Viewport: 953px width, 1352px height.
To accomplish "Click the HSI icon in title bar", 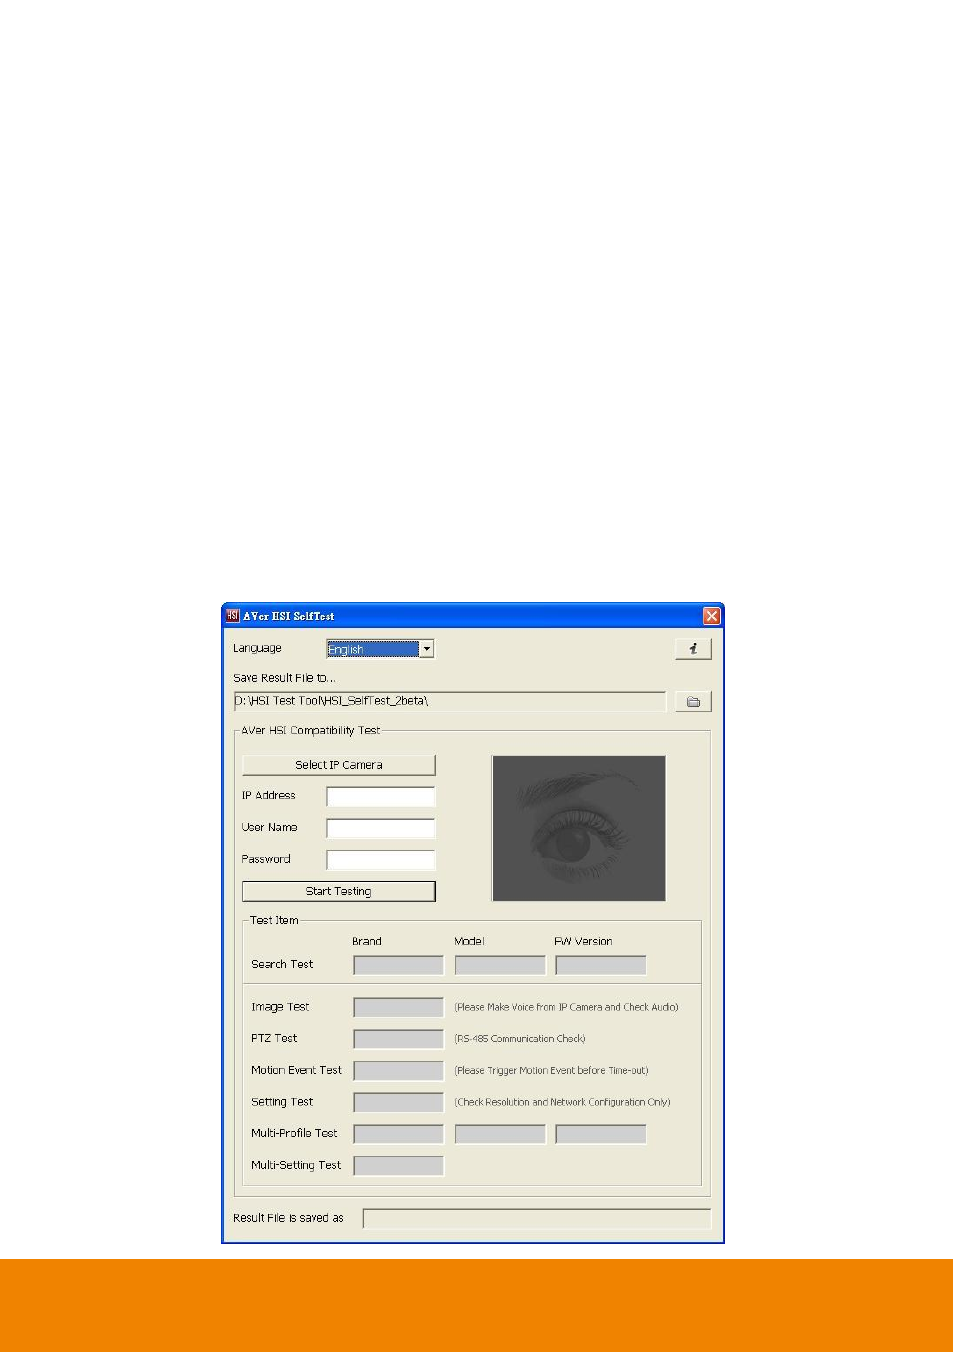I will coord(232,615).
